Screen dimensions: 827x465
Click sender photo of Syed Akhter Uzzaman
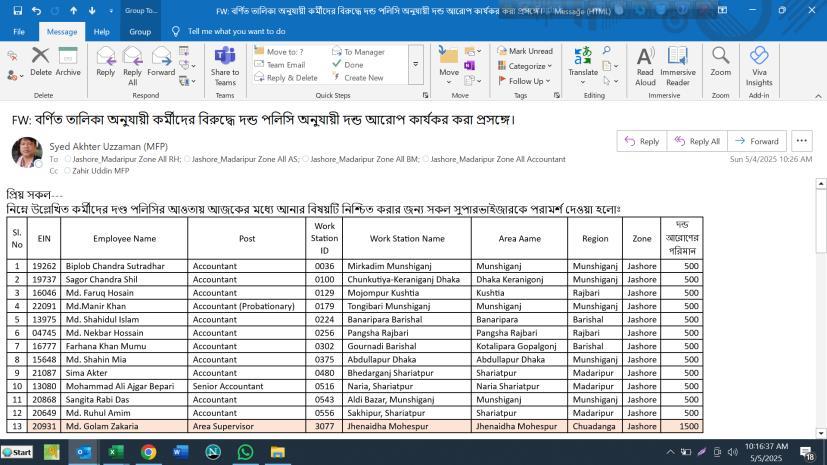27,152
